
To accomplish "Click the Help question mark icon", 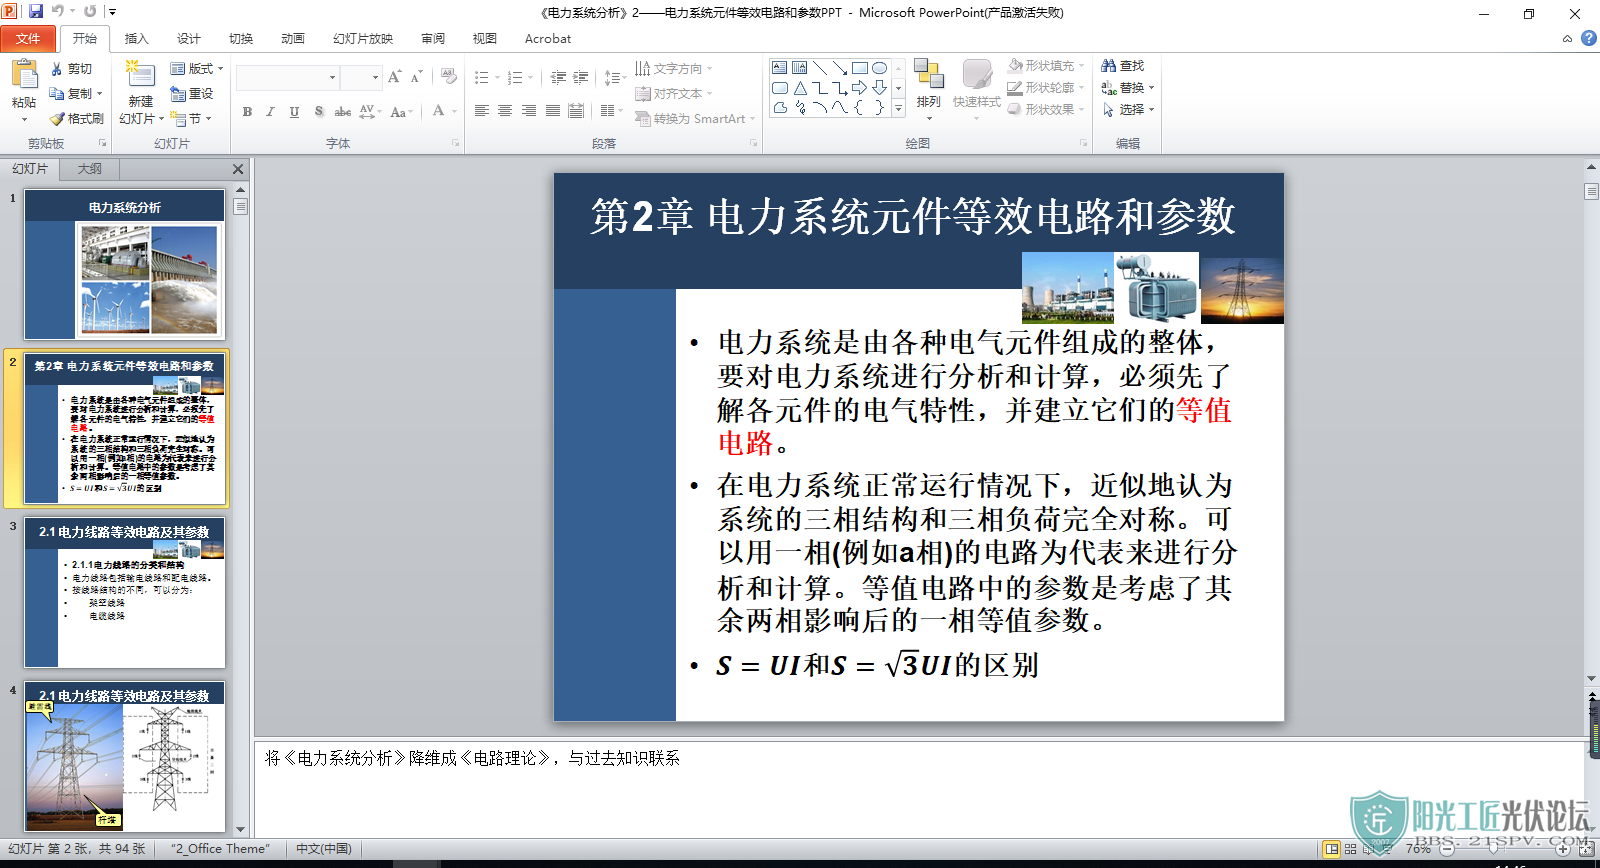I will point(1588,38).
